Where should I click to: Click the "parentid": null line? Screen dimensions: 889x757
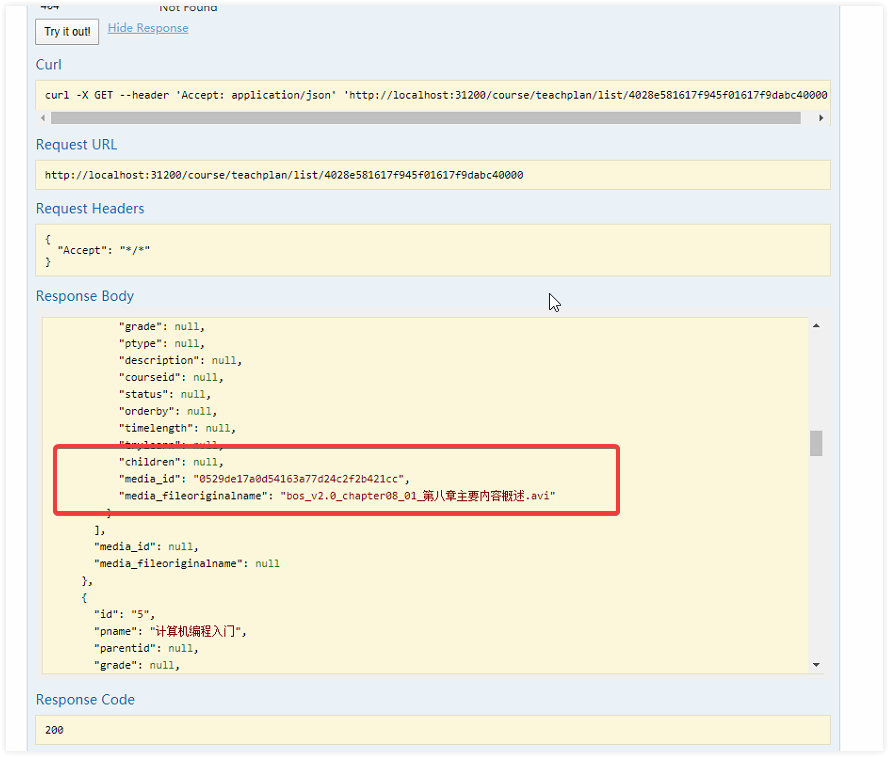pos(146,649)
